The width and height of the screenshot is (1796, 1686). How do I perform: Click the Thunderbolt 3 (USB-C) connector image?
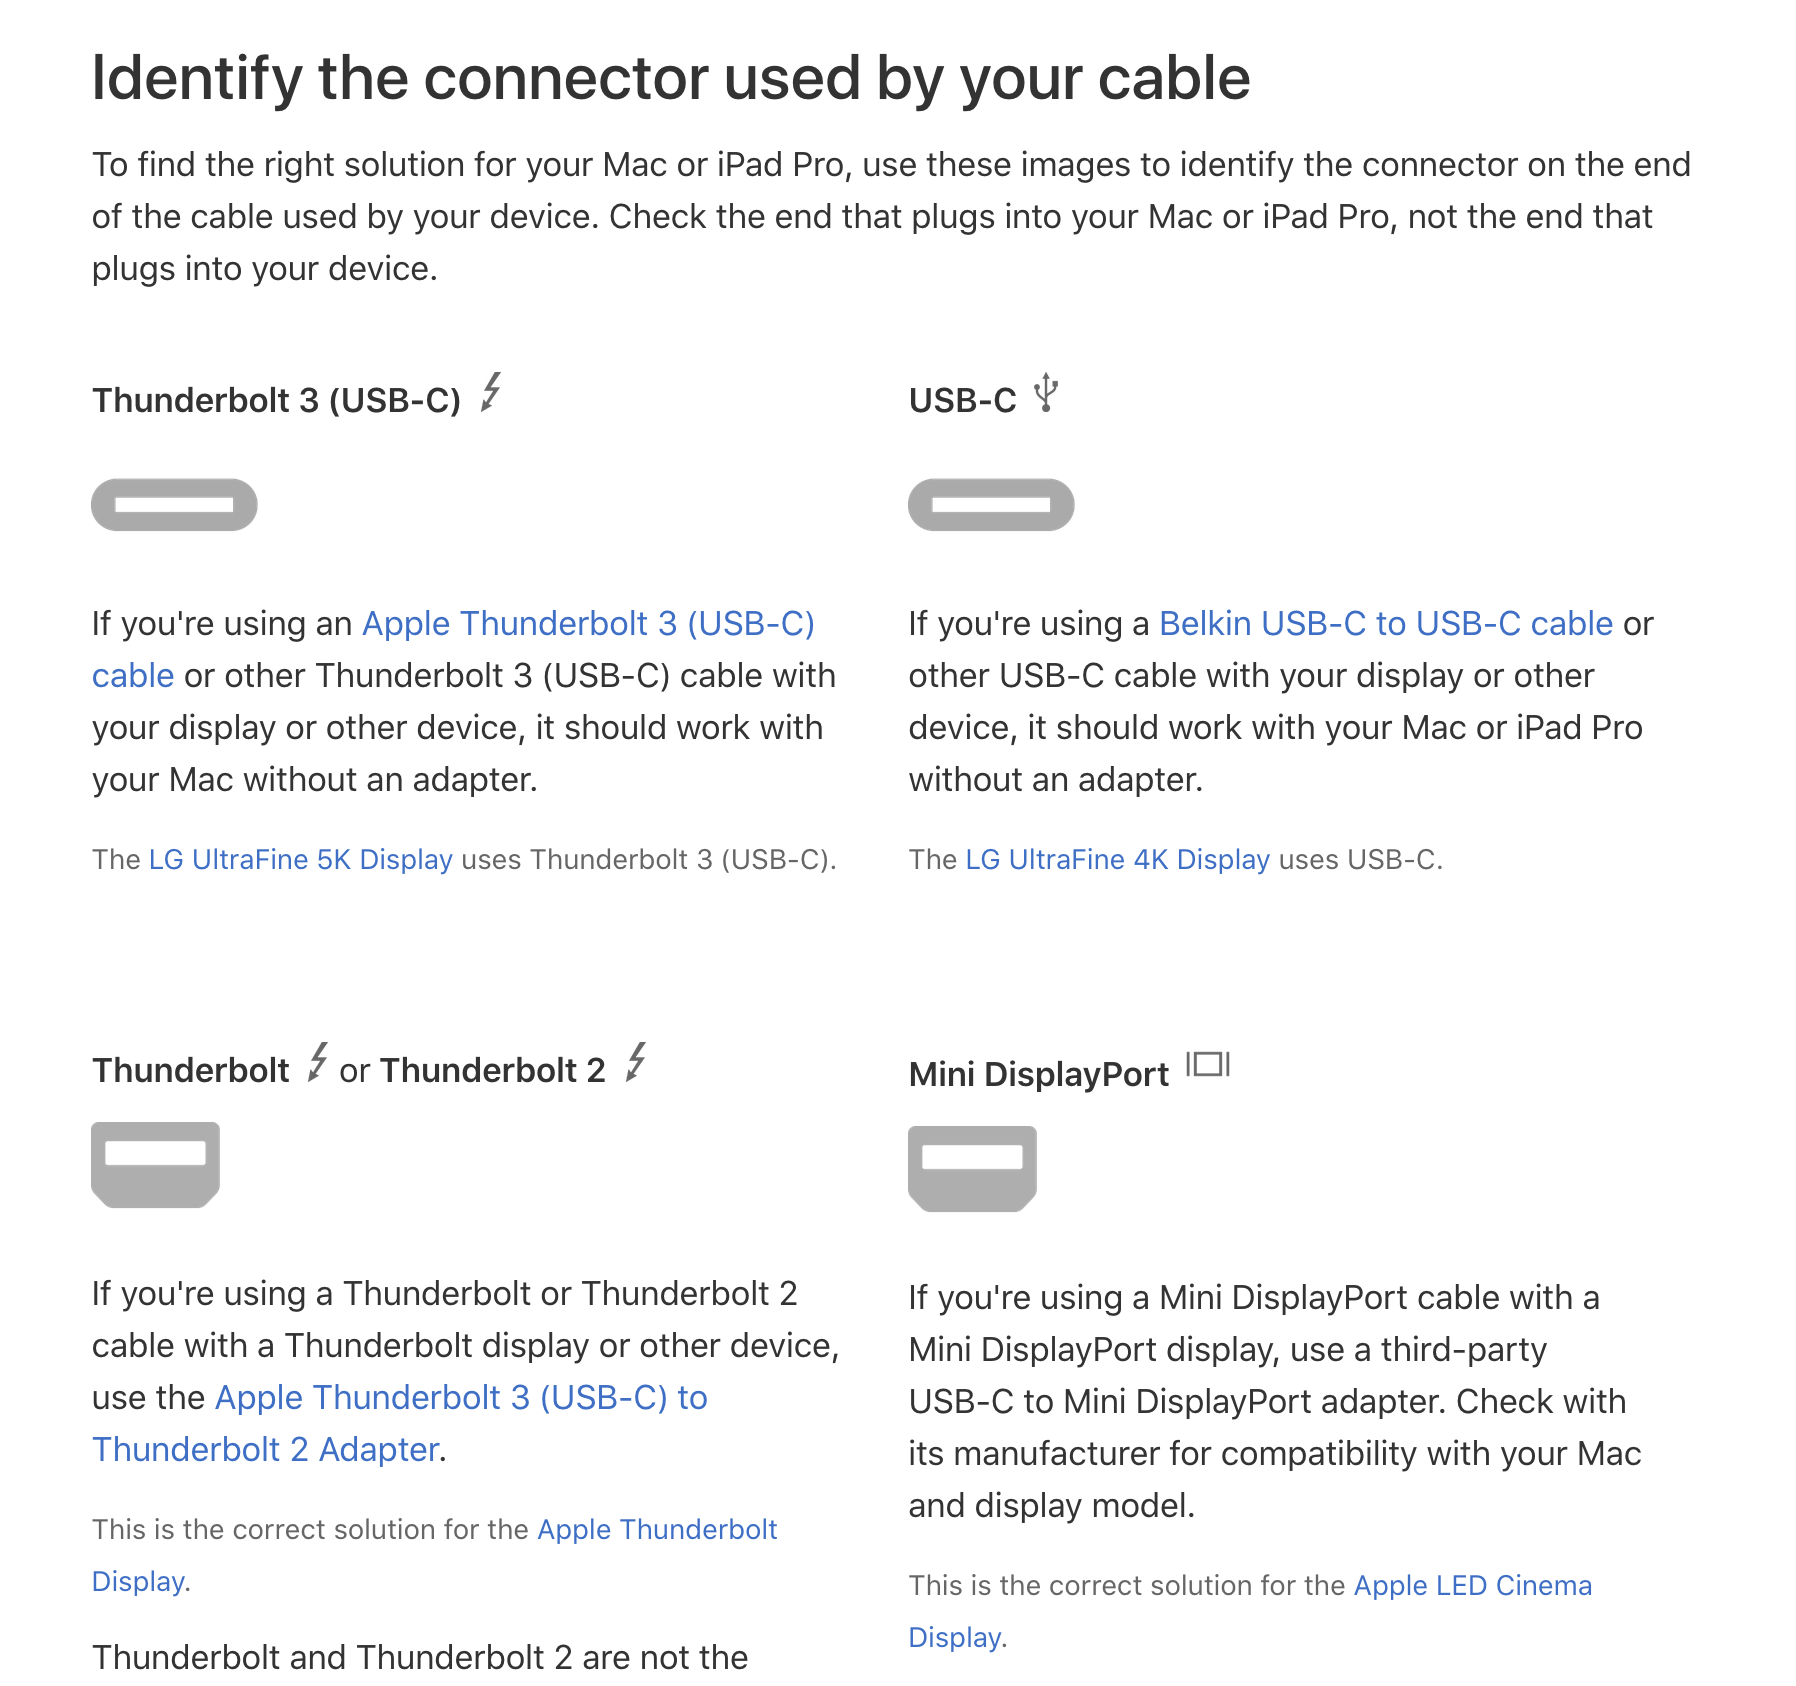click(x=174, y=505)
